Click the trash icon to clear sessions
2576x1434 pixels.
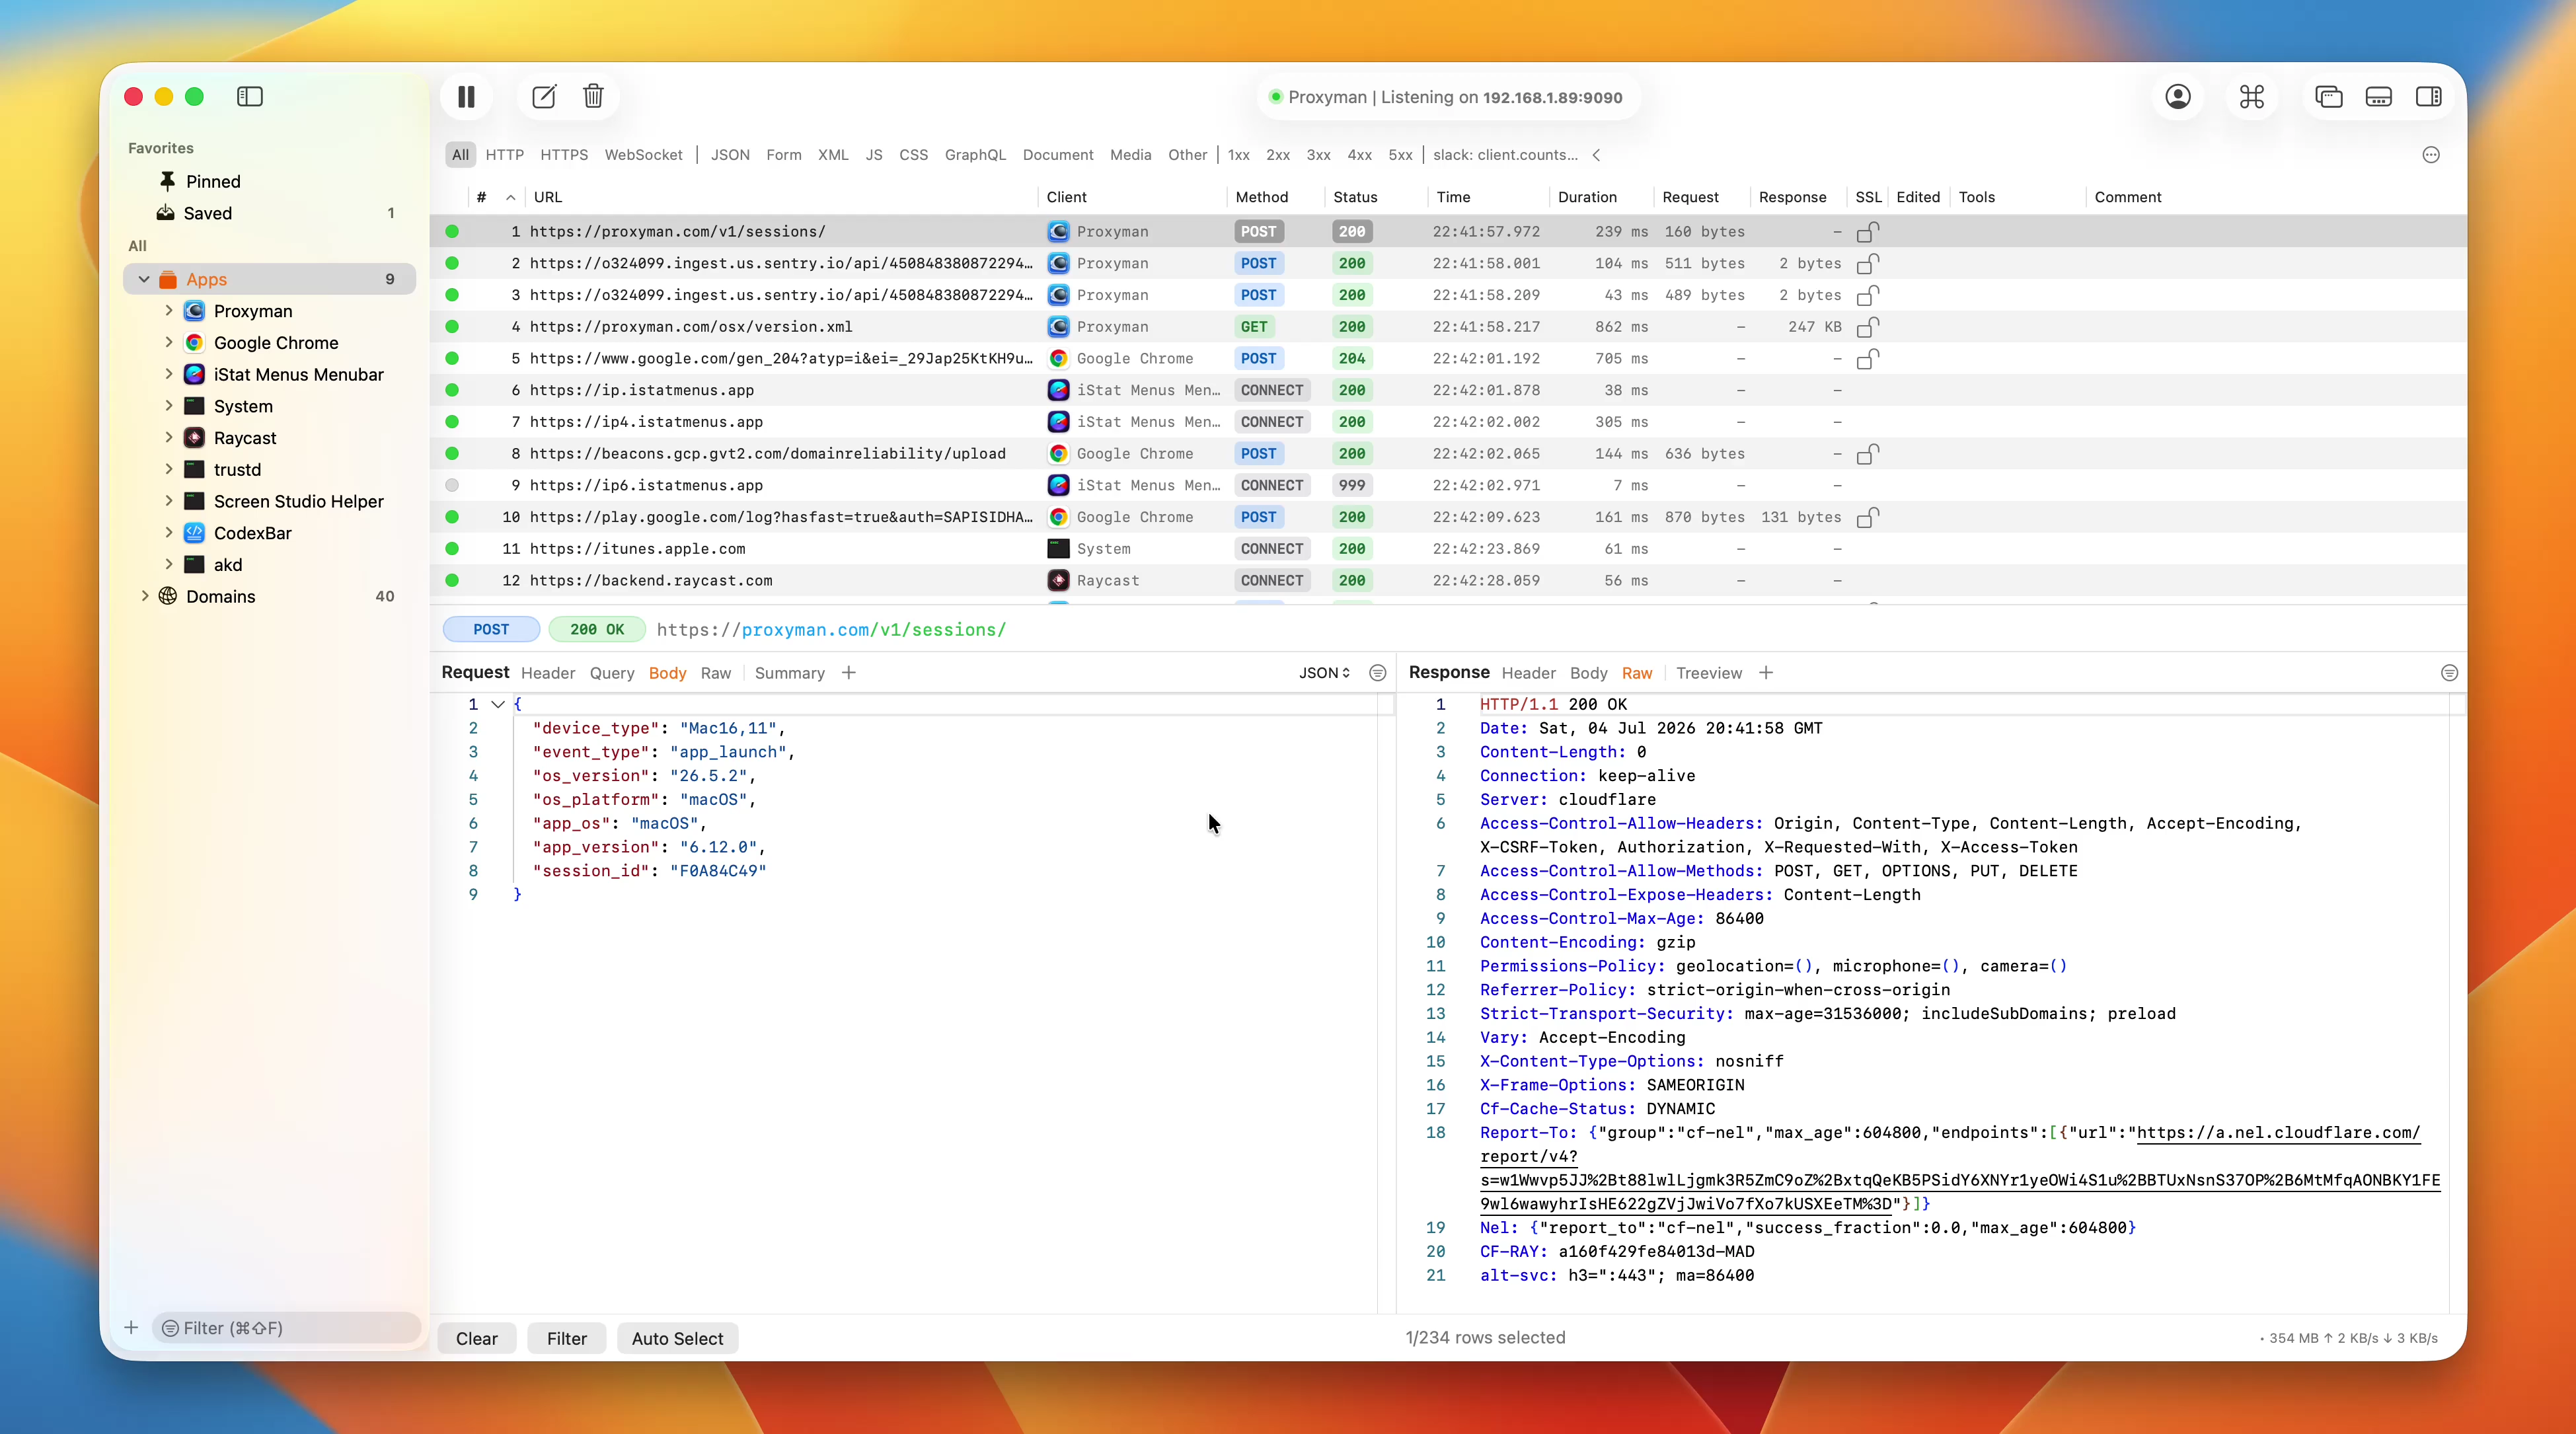[593, 96]
